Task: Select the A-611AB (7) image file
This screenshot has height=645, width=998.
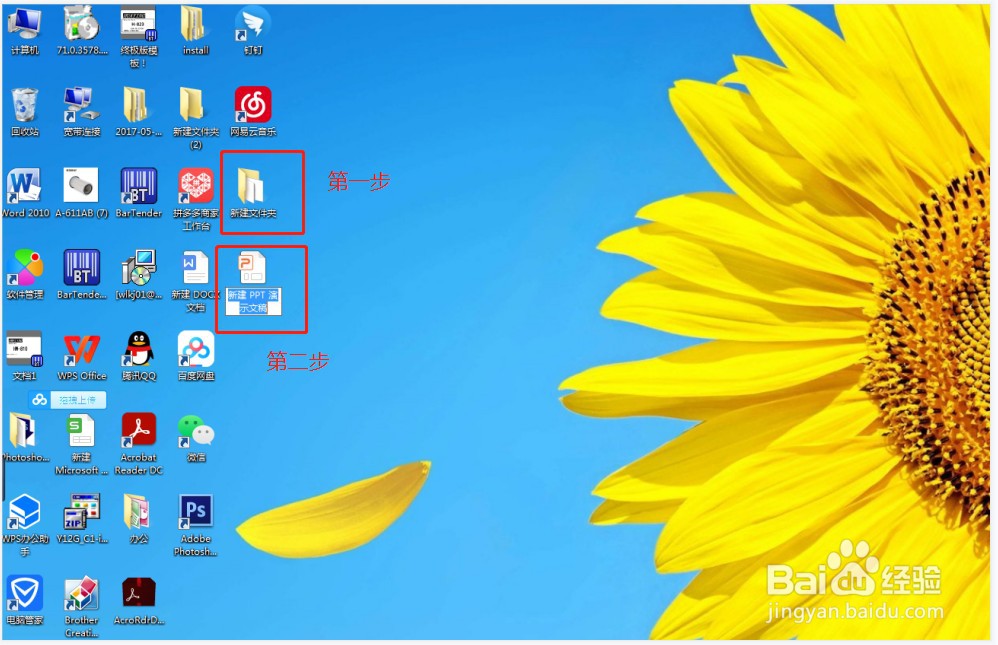Action: [81, 193]
